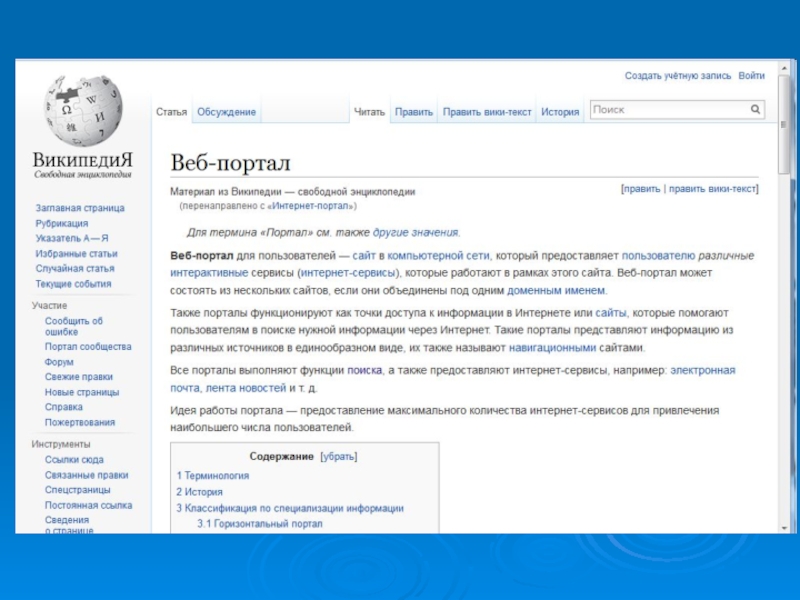
Task: Open Портал сообщества link
Action: [x=88, y=346]
